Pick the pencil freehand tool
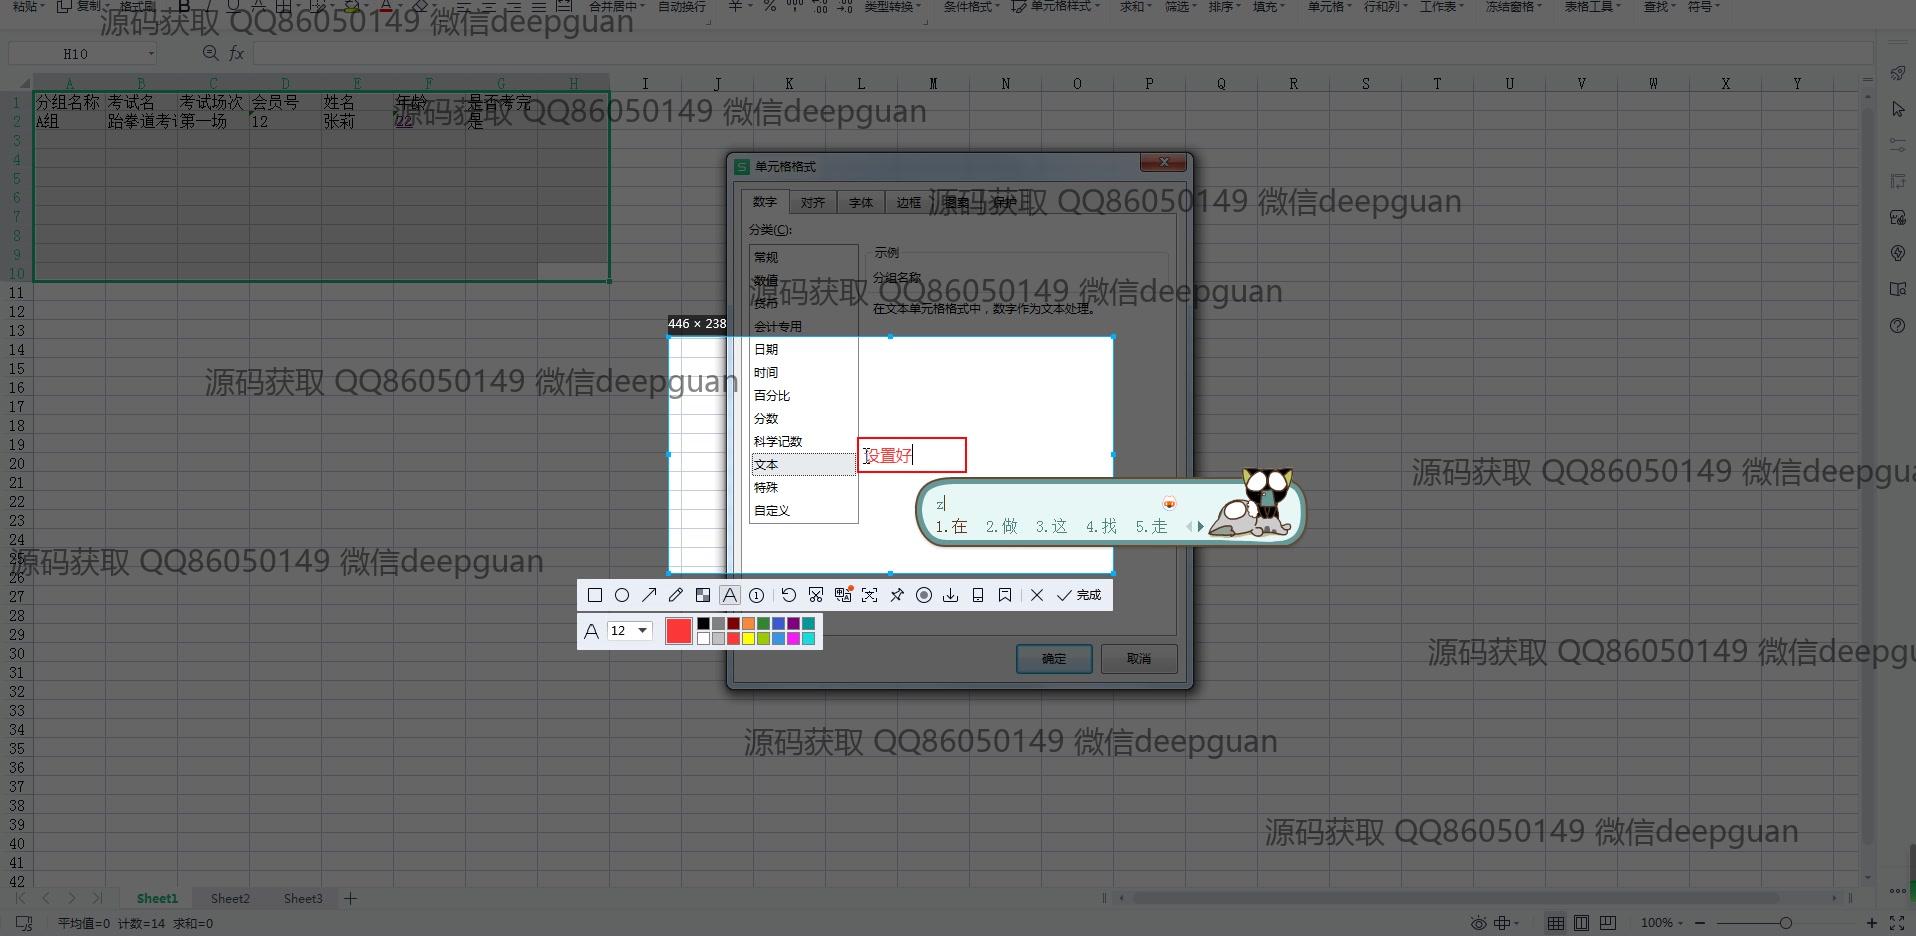Viewport: 1916px width, 936px height. point(676,595)
